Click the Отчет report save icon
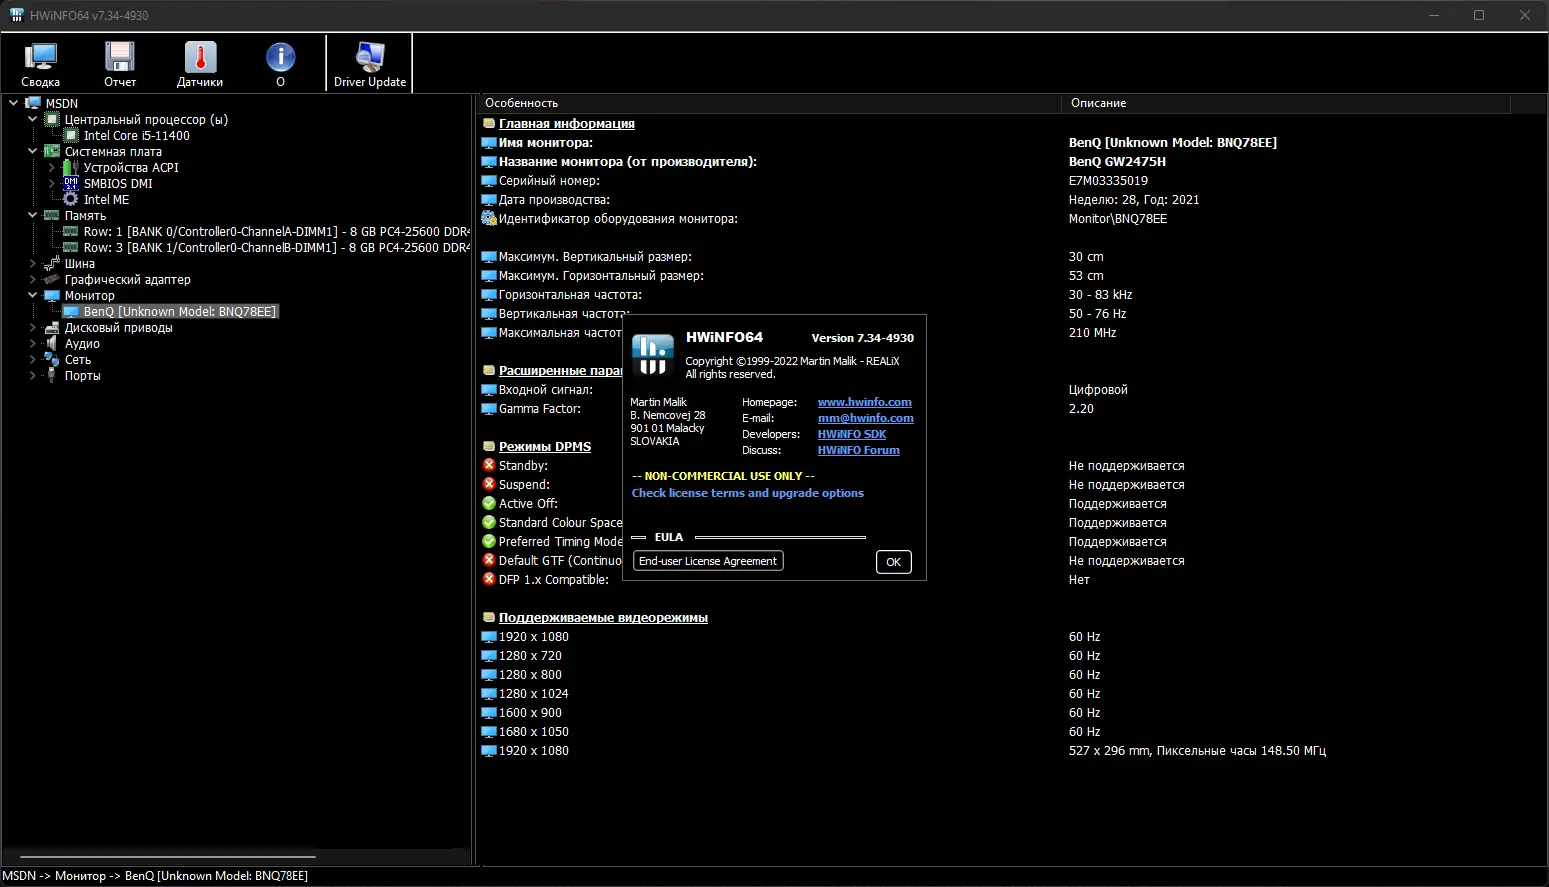Image resolution: width=1549 pixels, height=887 pixels. coord(120,58)
